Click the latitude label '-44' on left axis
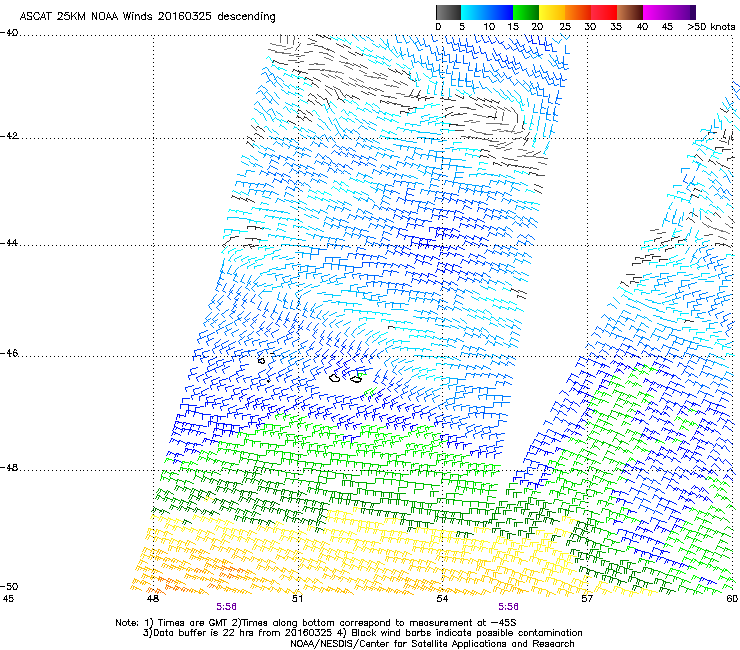 (9, 243)
